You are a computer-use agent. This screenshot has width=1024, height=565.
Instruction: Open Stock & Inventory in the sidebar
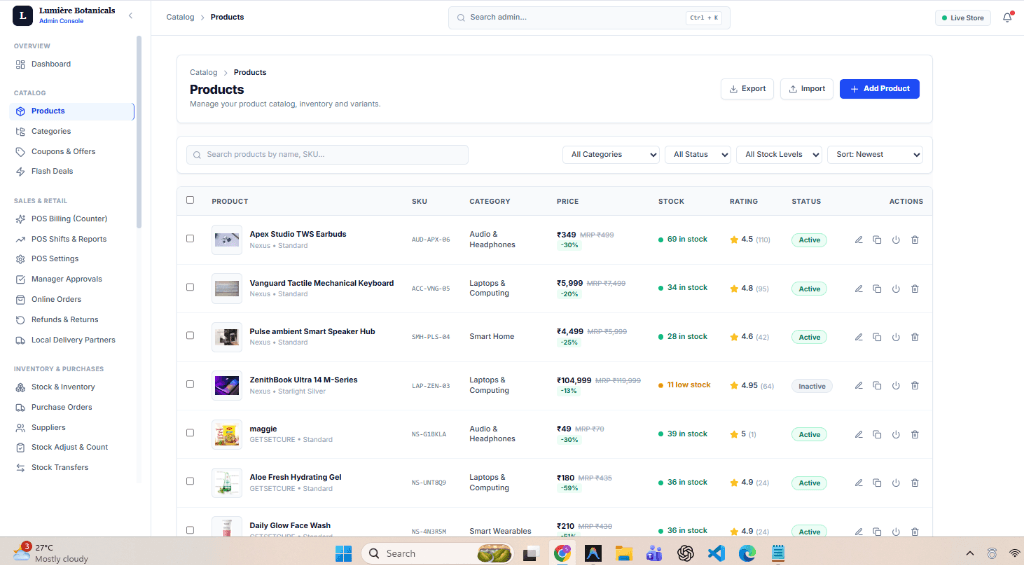[x=72, y=387]
